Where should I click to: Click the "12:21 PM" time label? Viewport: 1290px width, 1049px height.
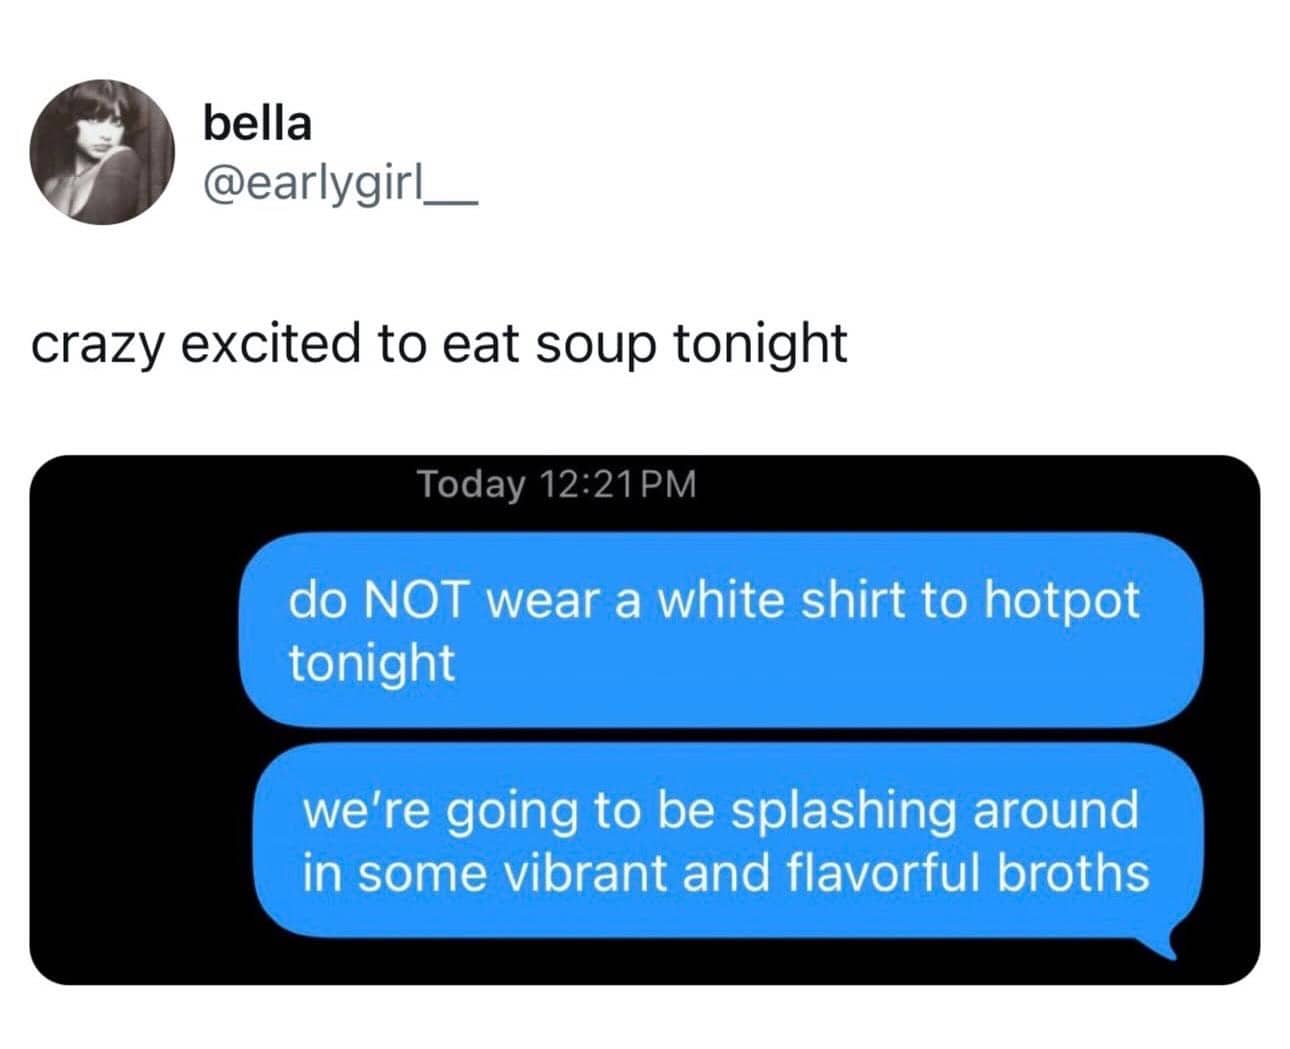click(x=617, y=484)
